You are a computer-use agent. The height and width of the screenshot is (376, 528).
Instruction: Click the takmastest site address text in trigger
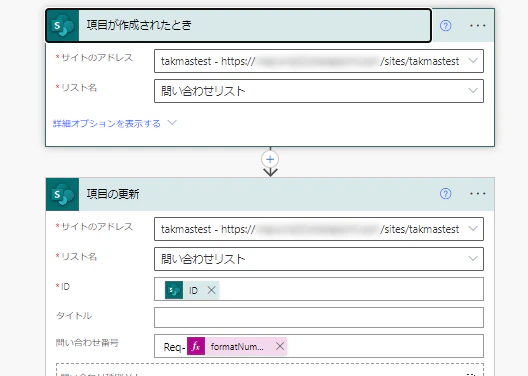click(310, 61)
